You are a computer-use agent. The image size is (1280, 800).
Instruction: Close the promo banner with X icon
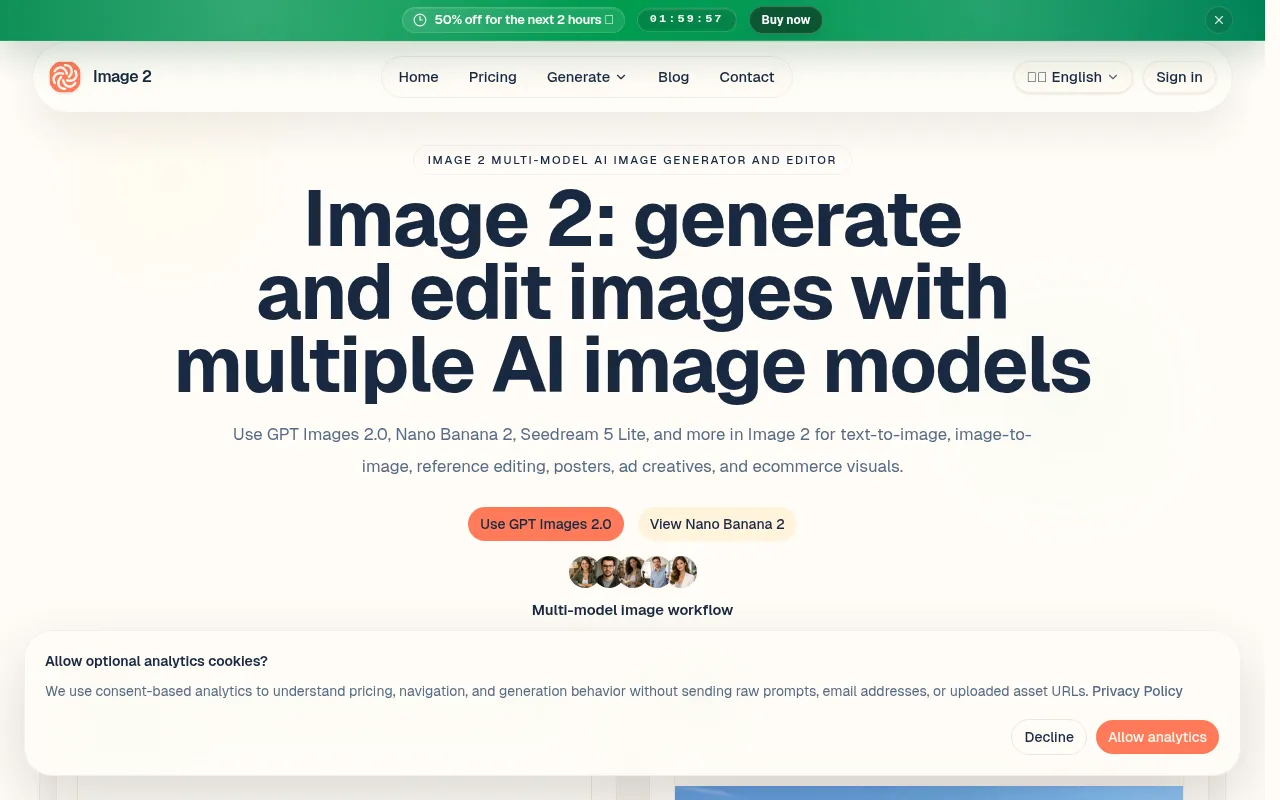pos(1218,20)
